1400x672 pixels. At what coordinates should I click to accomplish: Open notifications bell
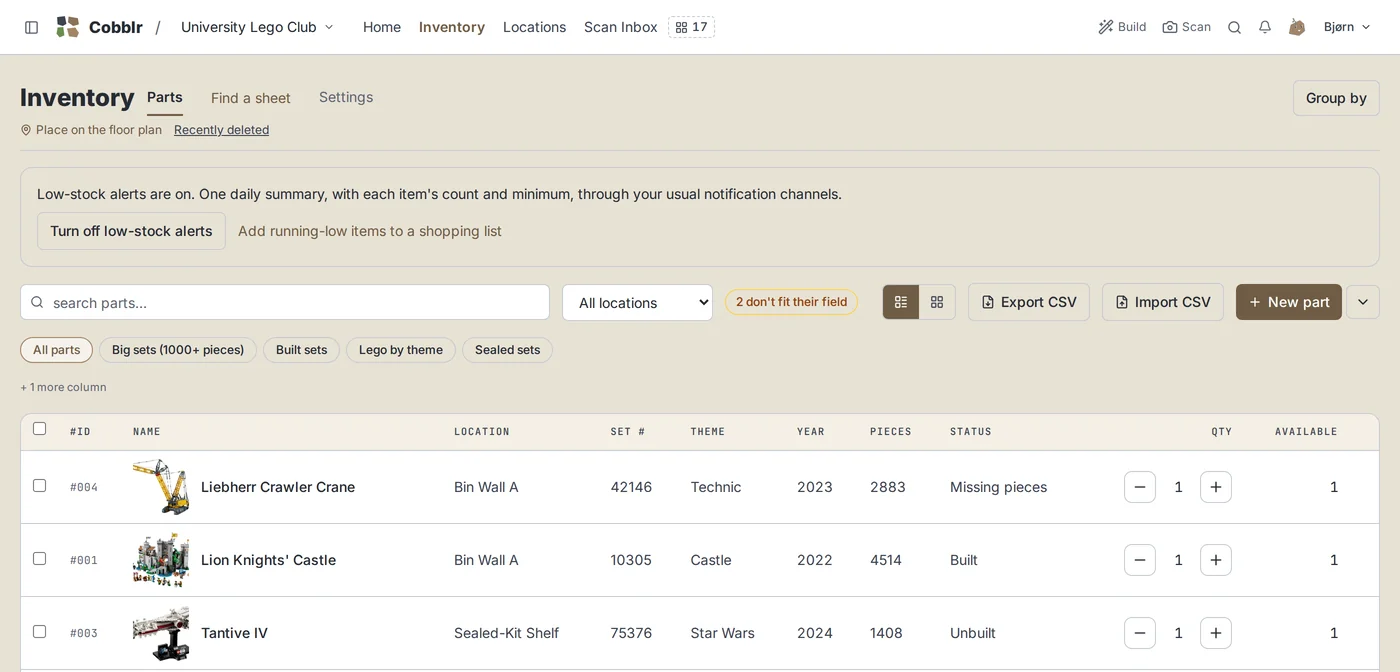pyautogui.click(x=1265, y=27)
